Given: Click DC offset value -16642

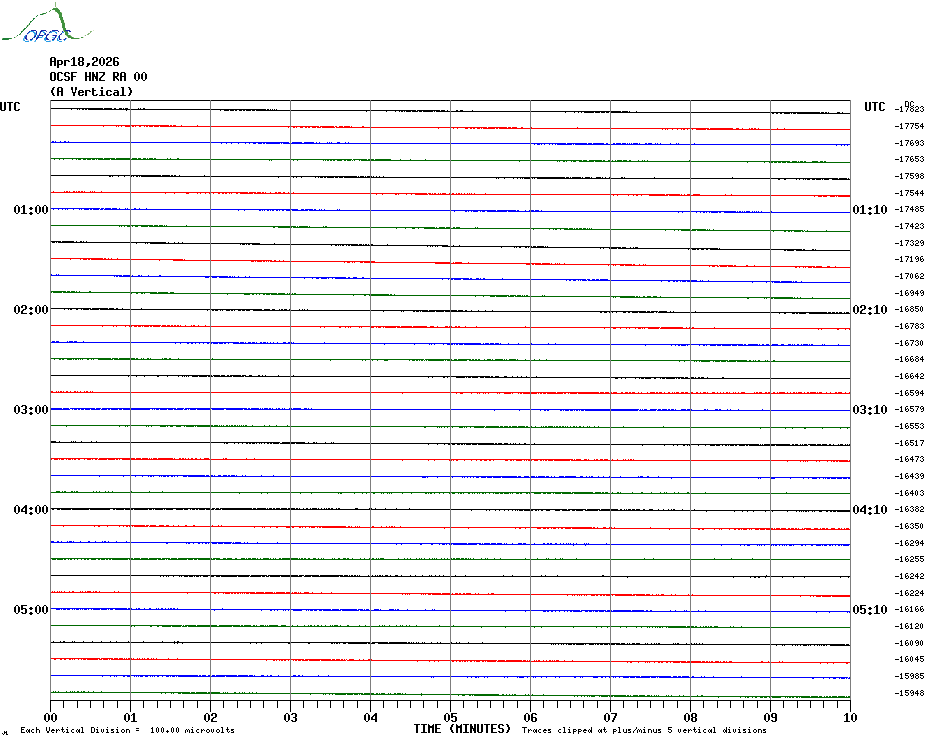Looking at the screenshot, I should tap(909, 376).
